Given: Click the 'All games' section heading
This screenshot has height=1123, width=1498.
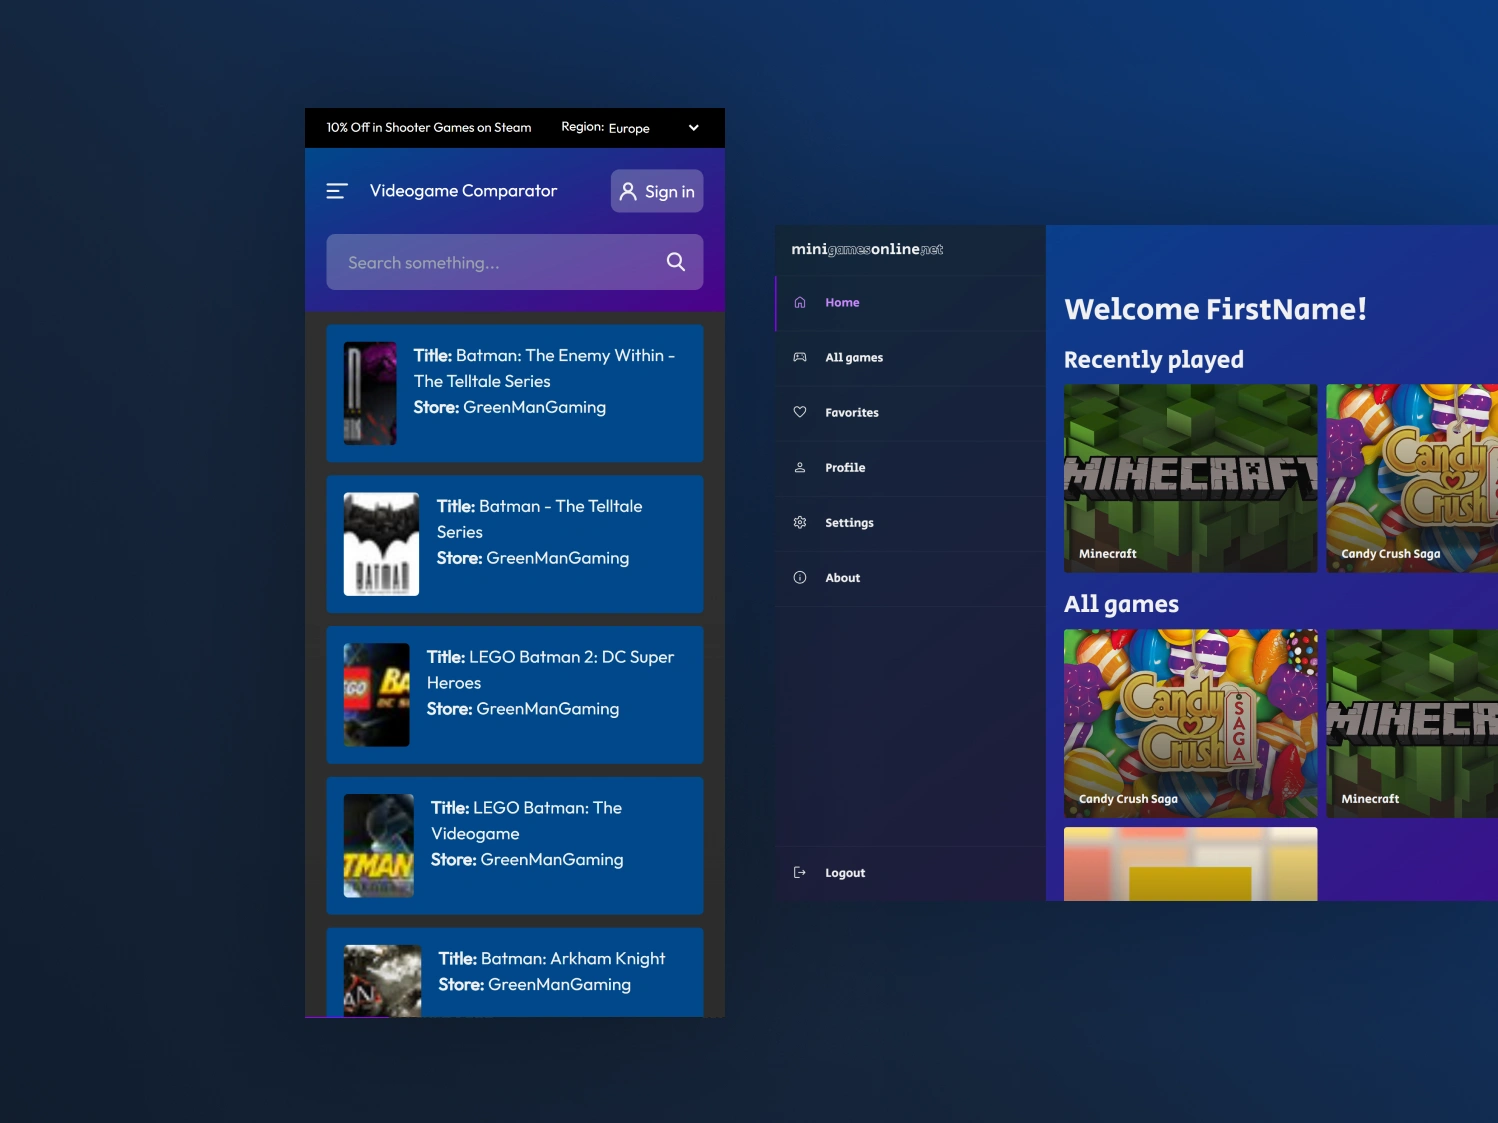Looking at the screenshot, I should [x=1121, y=604].
